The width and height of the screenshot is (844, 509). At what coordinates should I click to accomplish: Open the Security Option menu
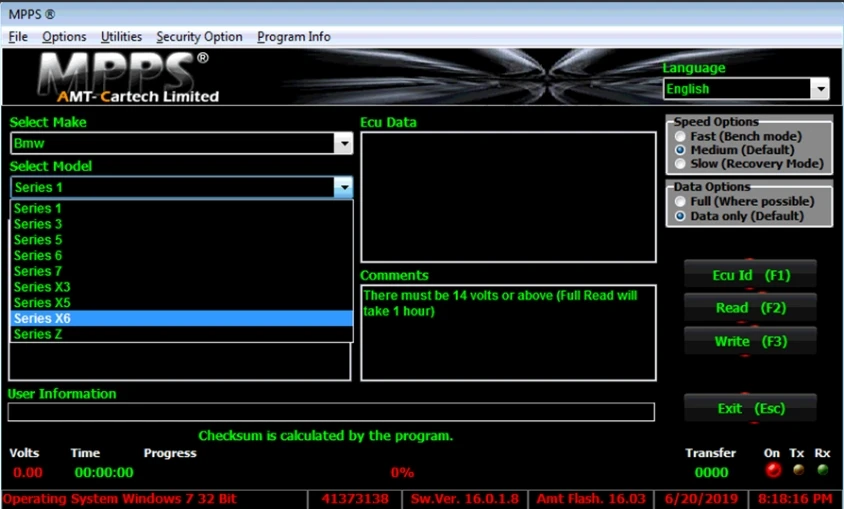[199, 37]
